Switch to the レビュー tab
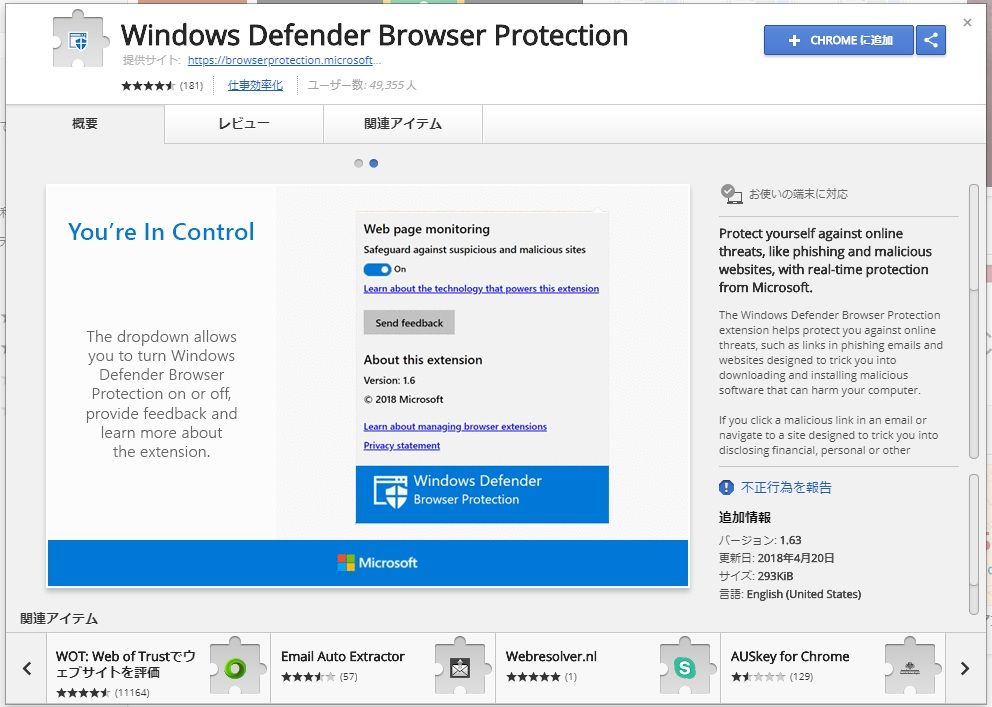The width and height of the screenshot is (992, 707). tap(244, 123)
